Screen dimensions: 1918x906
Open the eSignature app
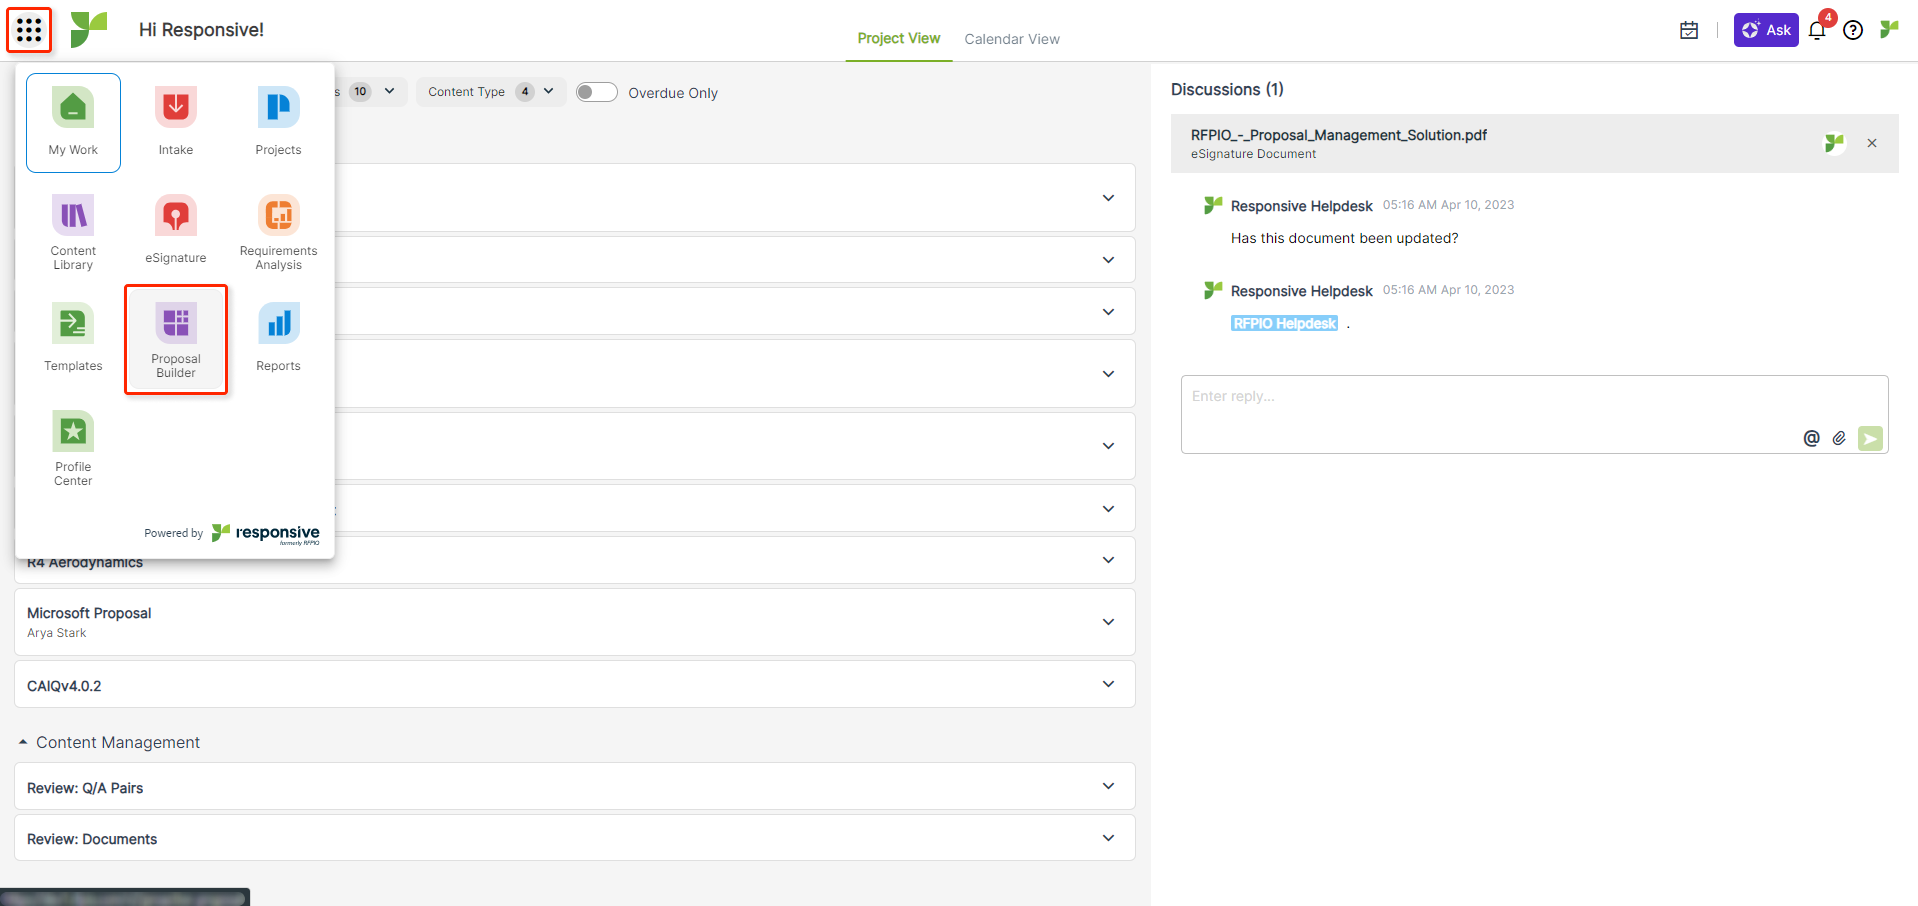pyautogui.click(x=176, y=232)
